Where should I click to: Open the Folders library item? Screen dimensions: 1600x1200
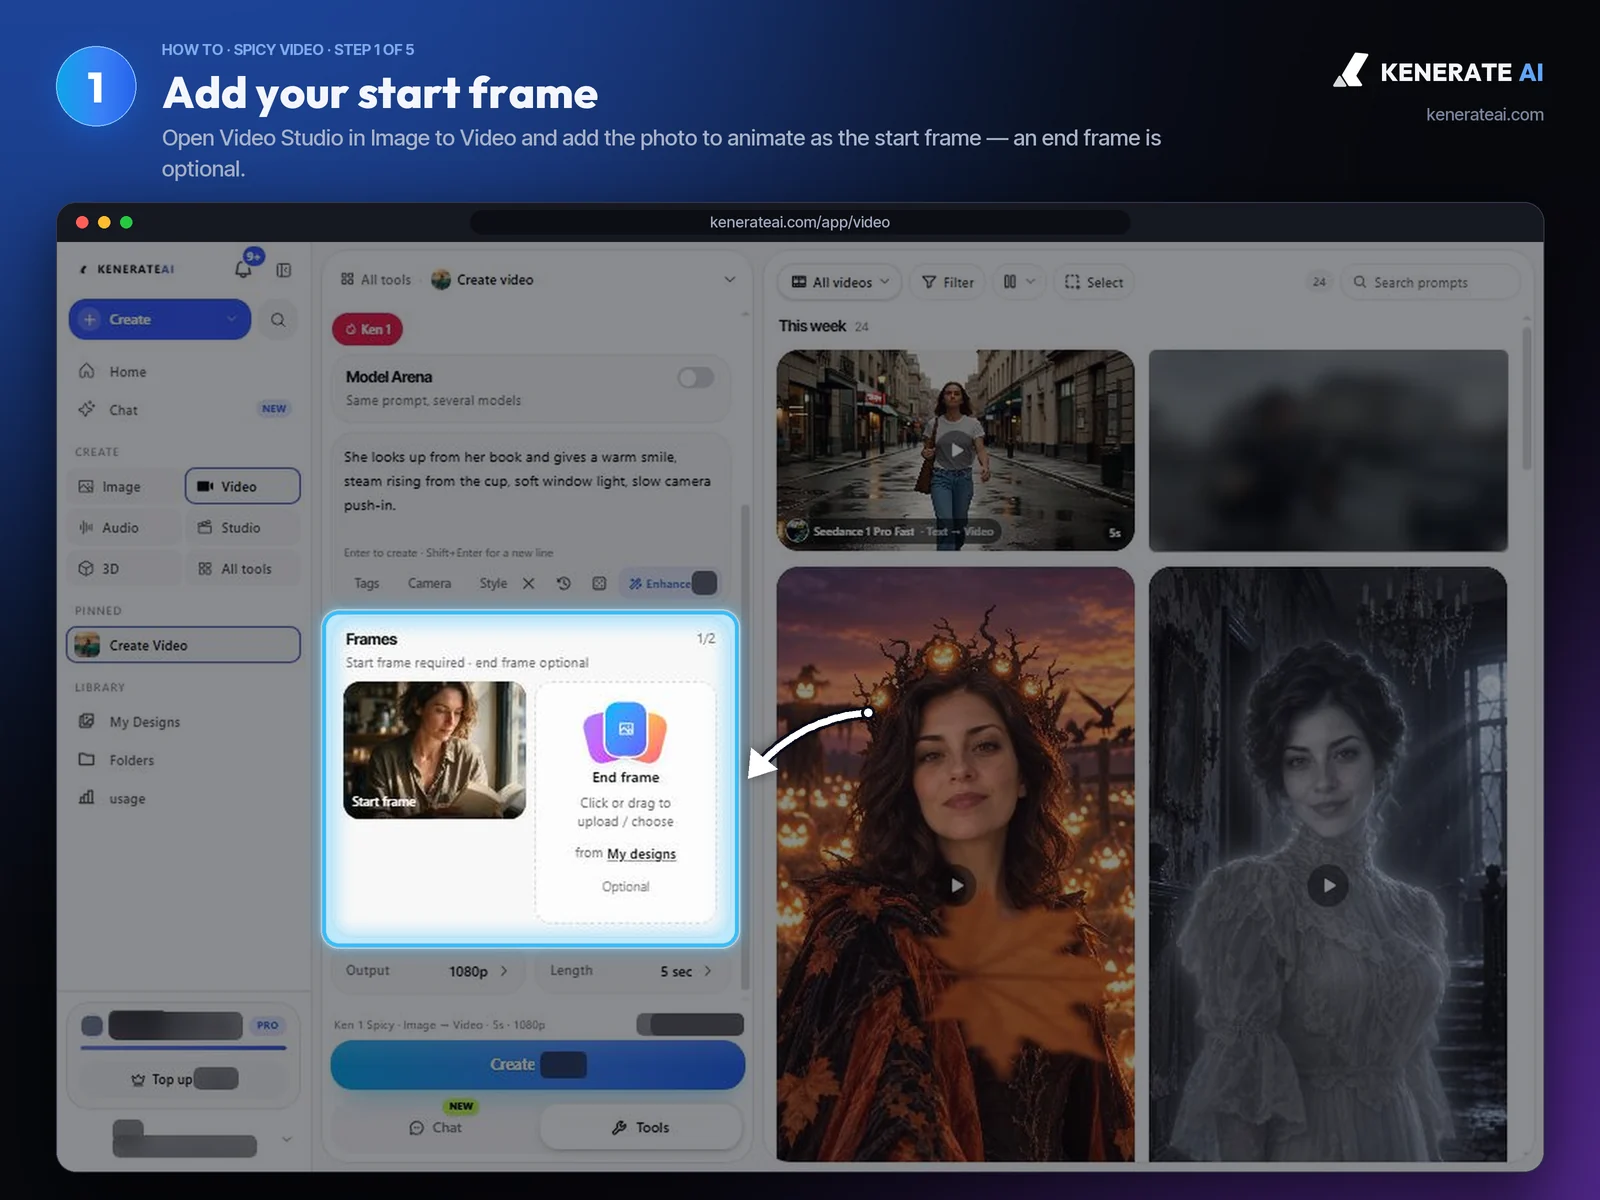(x=184, y=760)
